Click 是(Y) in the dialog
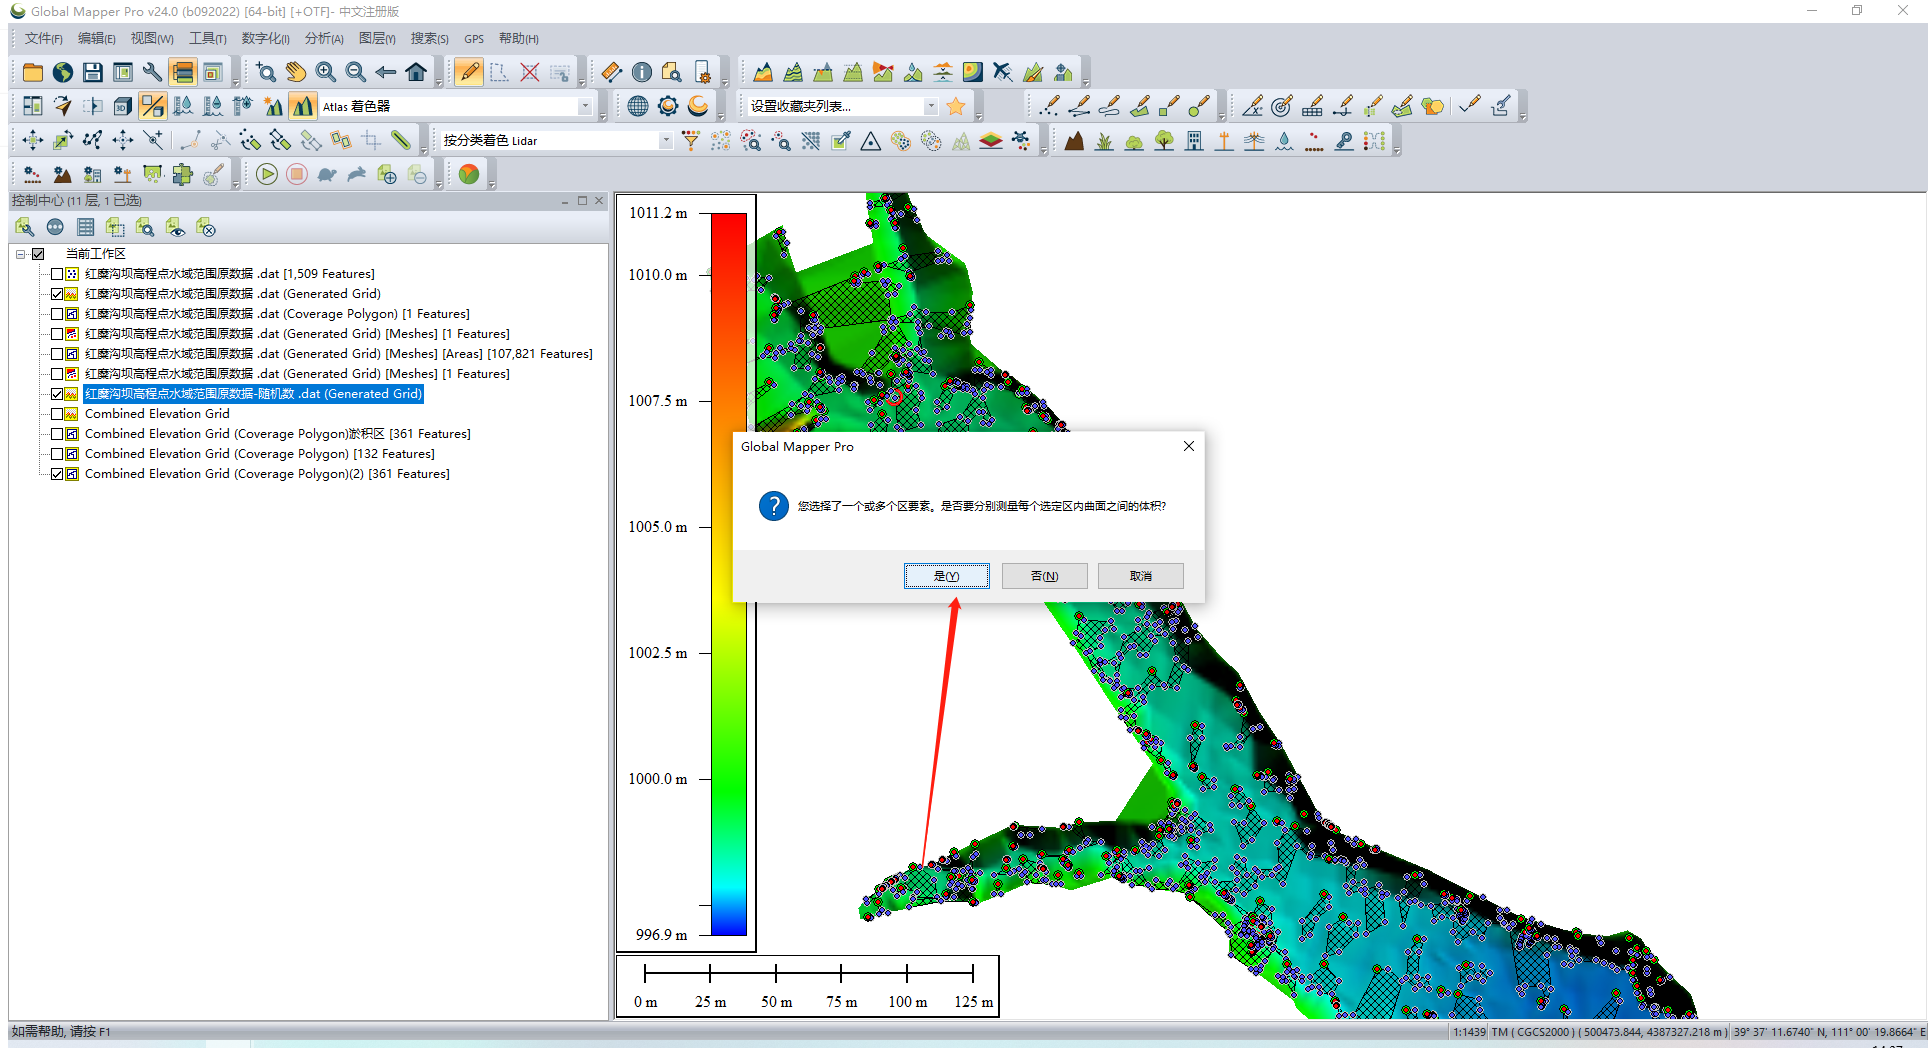Viewport: 1928px width, 1048px height. pyautogui.click(x=946, y=576)
